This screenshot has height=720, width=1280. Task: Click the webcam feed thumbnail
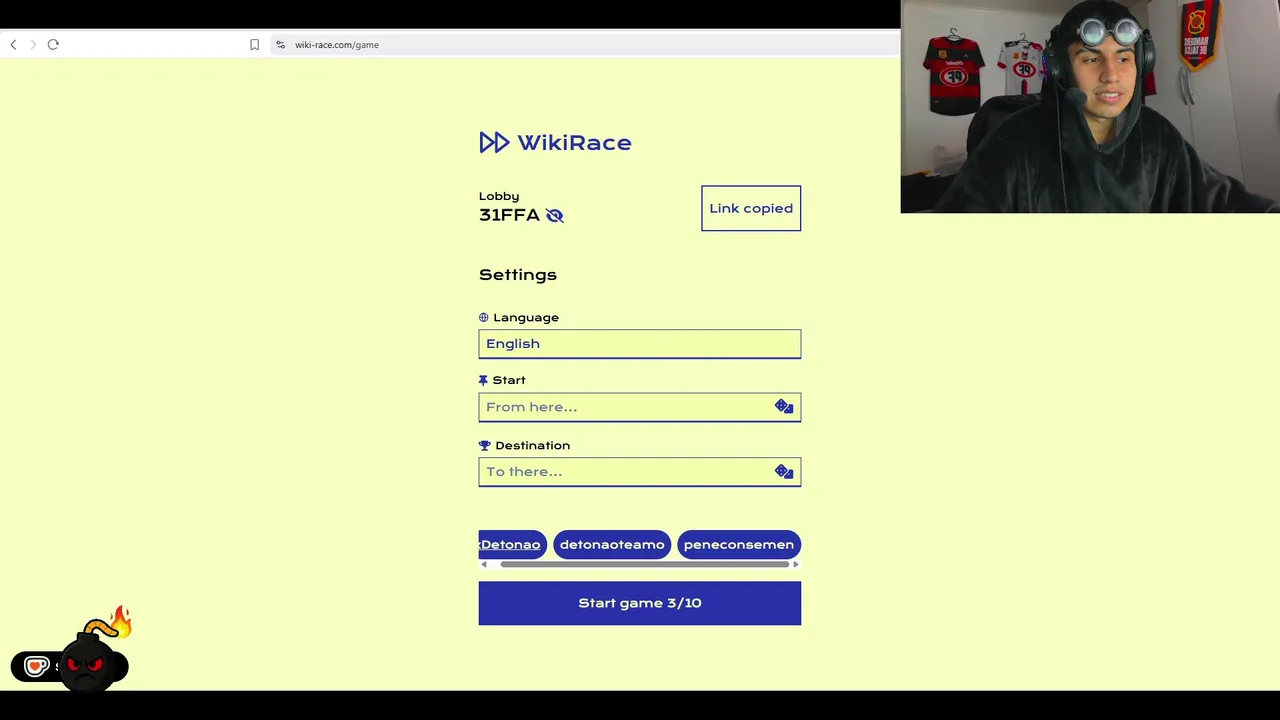(1090, 106)
